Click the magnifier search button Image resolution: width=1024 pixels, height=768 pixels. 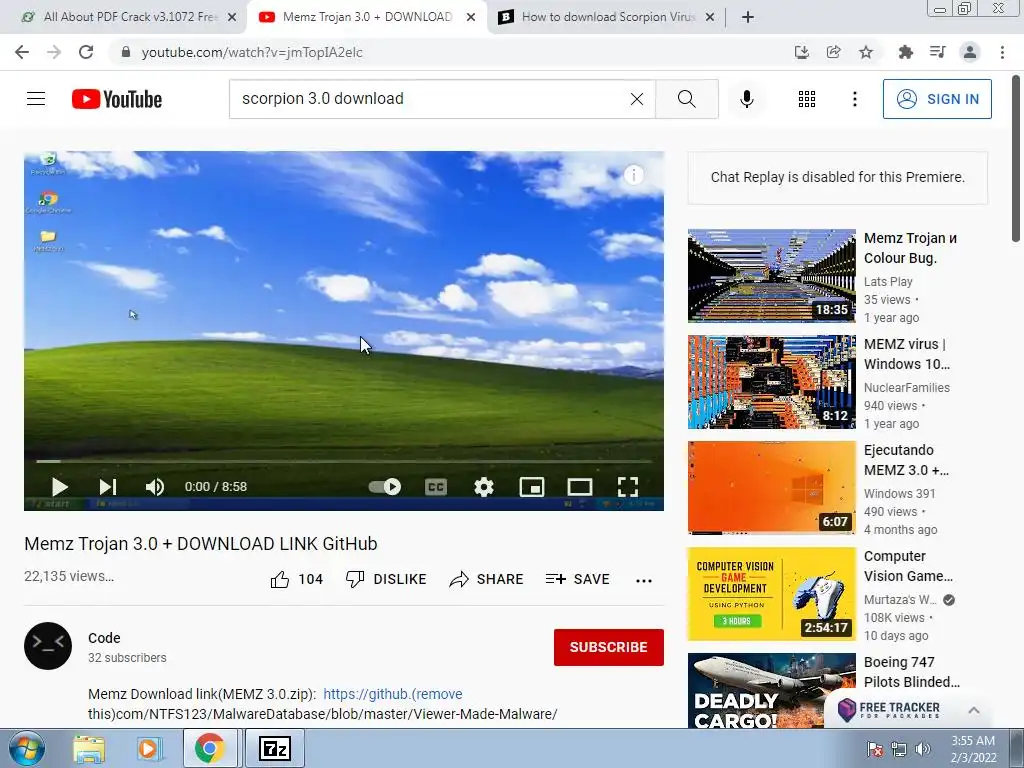[x=686, y=99]
